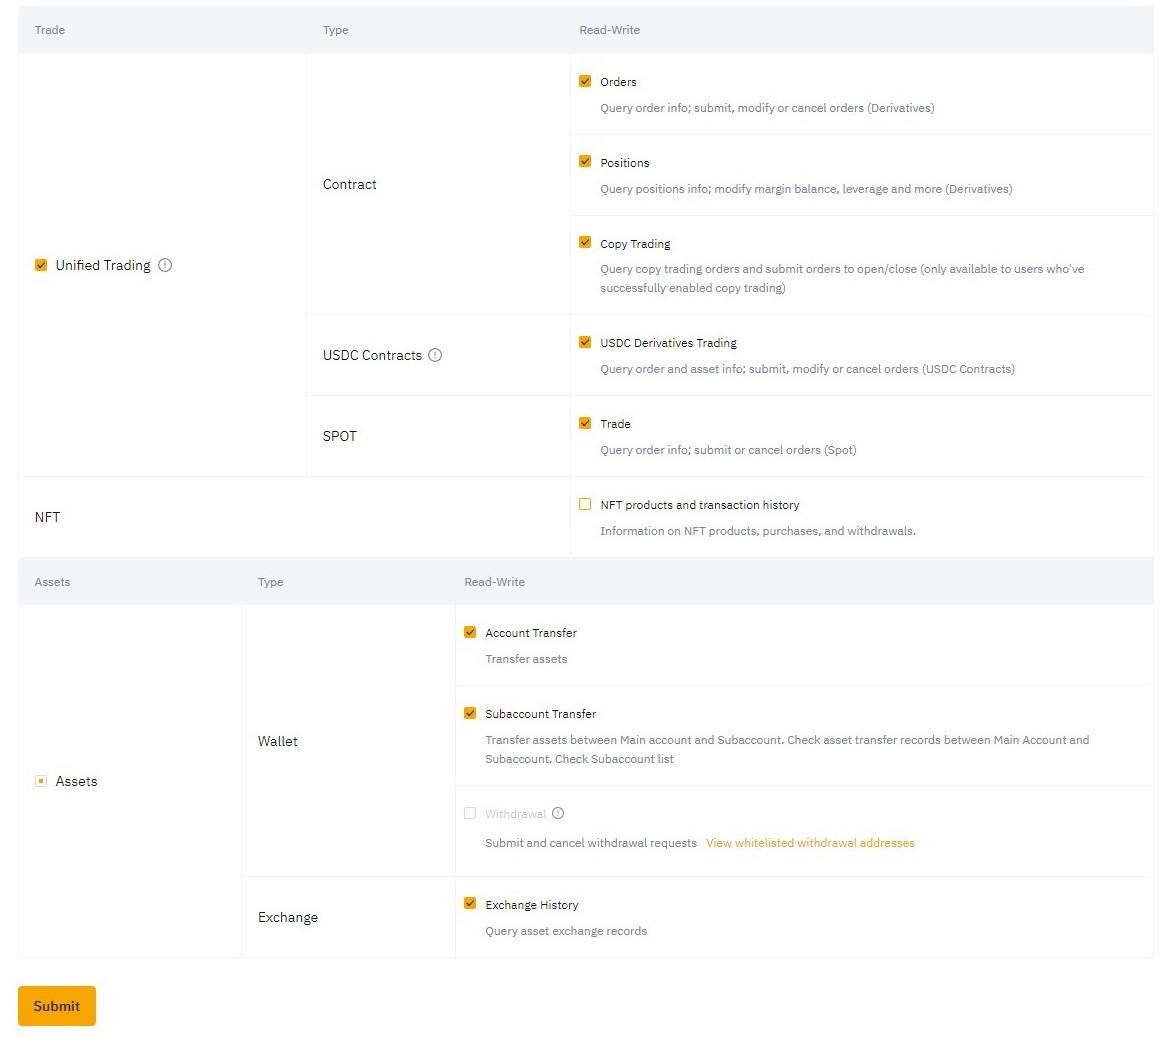Disable the Copy Trading checkbox
The image size is (1163, 1043).
[x=585, y=243]
